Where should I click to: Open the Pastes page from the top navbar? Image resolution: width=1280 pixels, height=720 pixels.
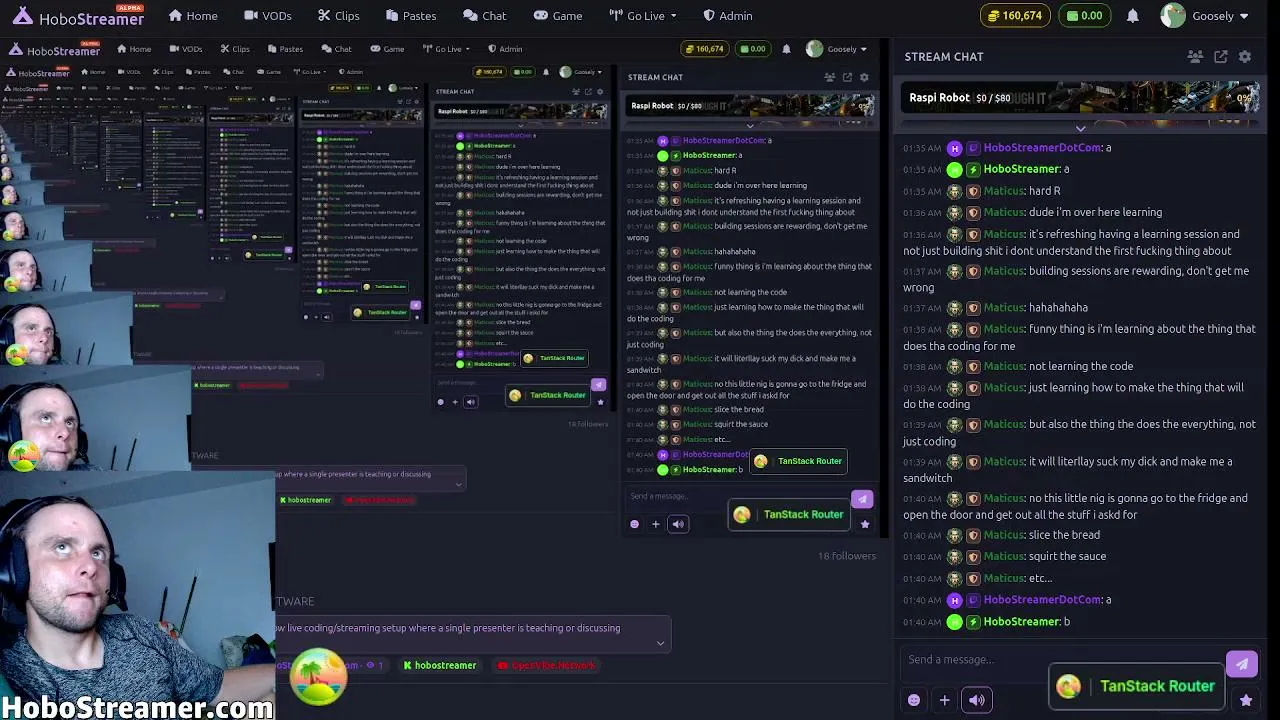coord(410,16)
